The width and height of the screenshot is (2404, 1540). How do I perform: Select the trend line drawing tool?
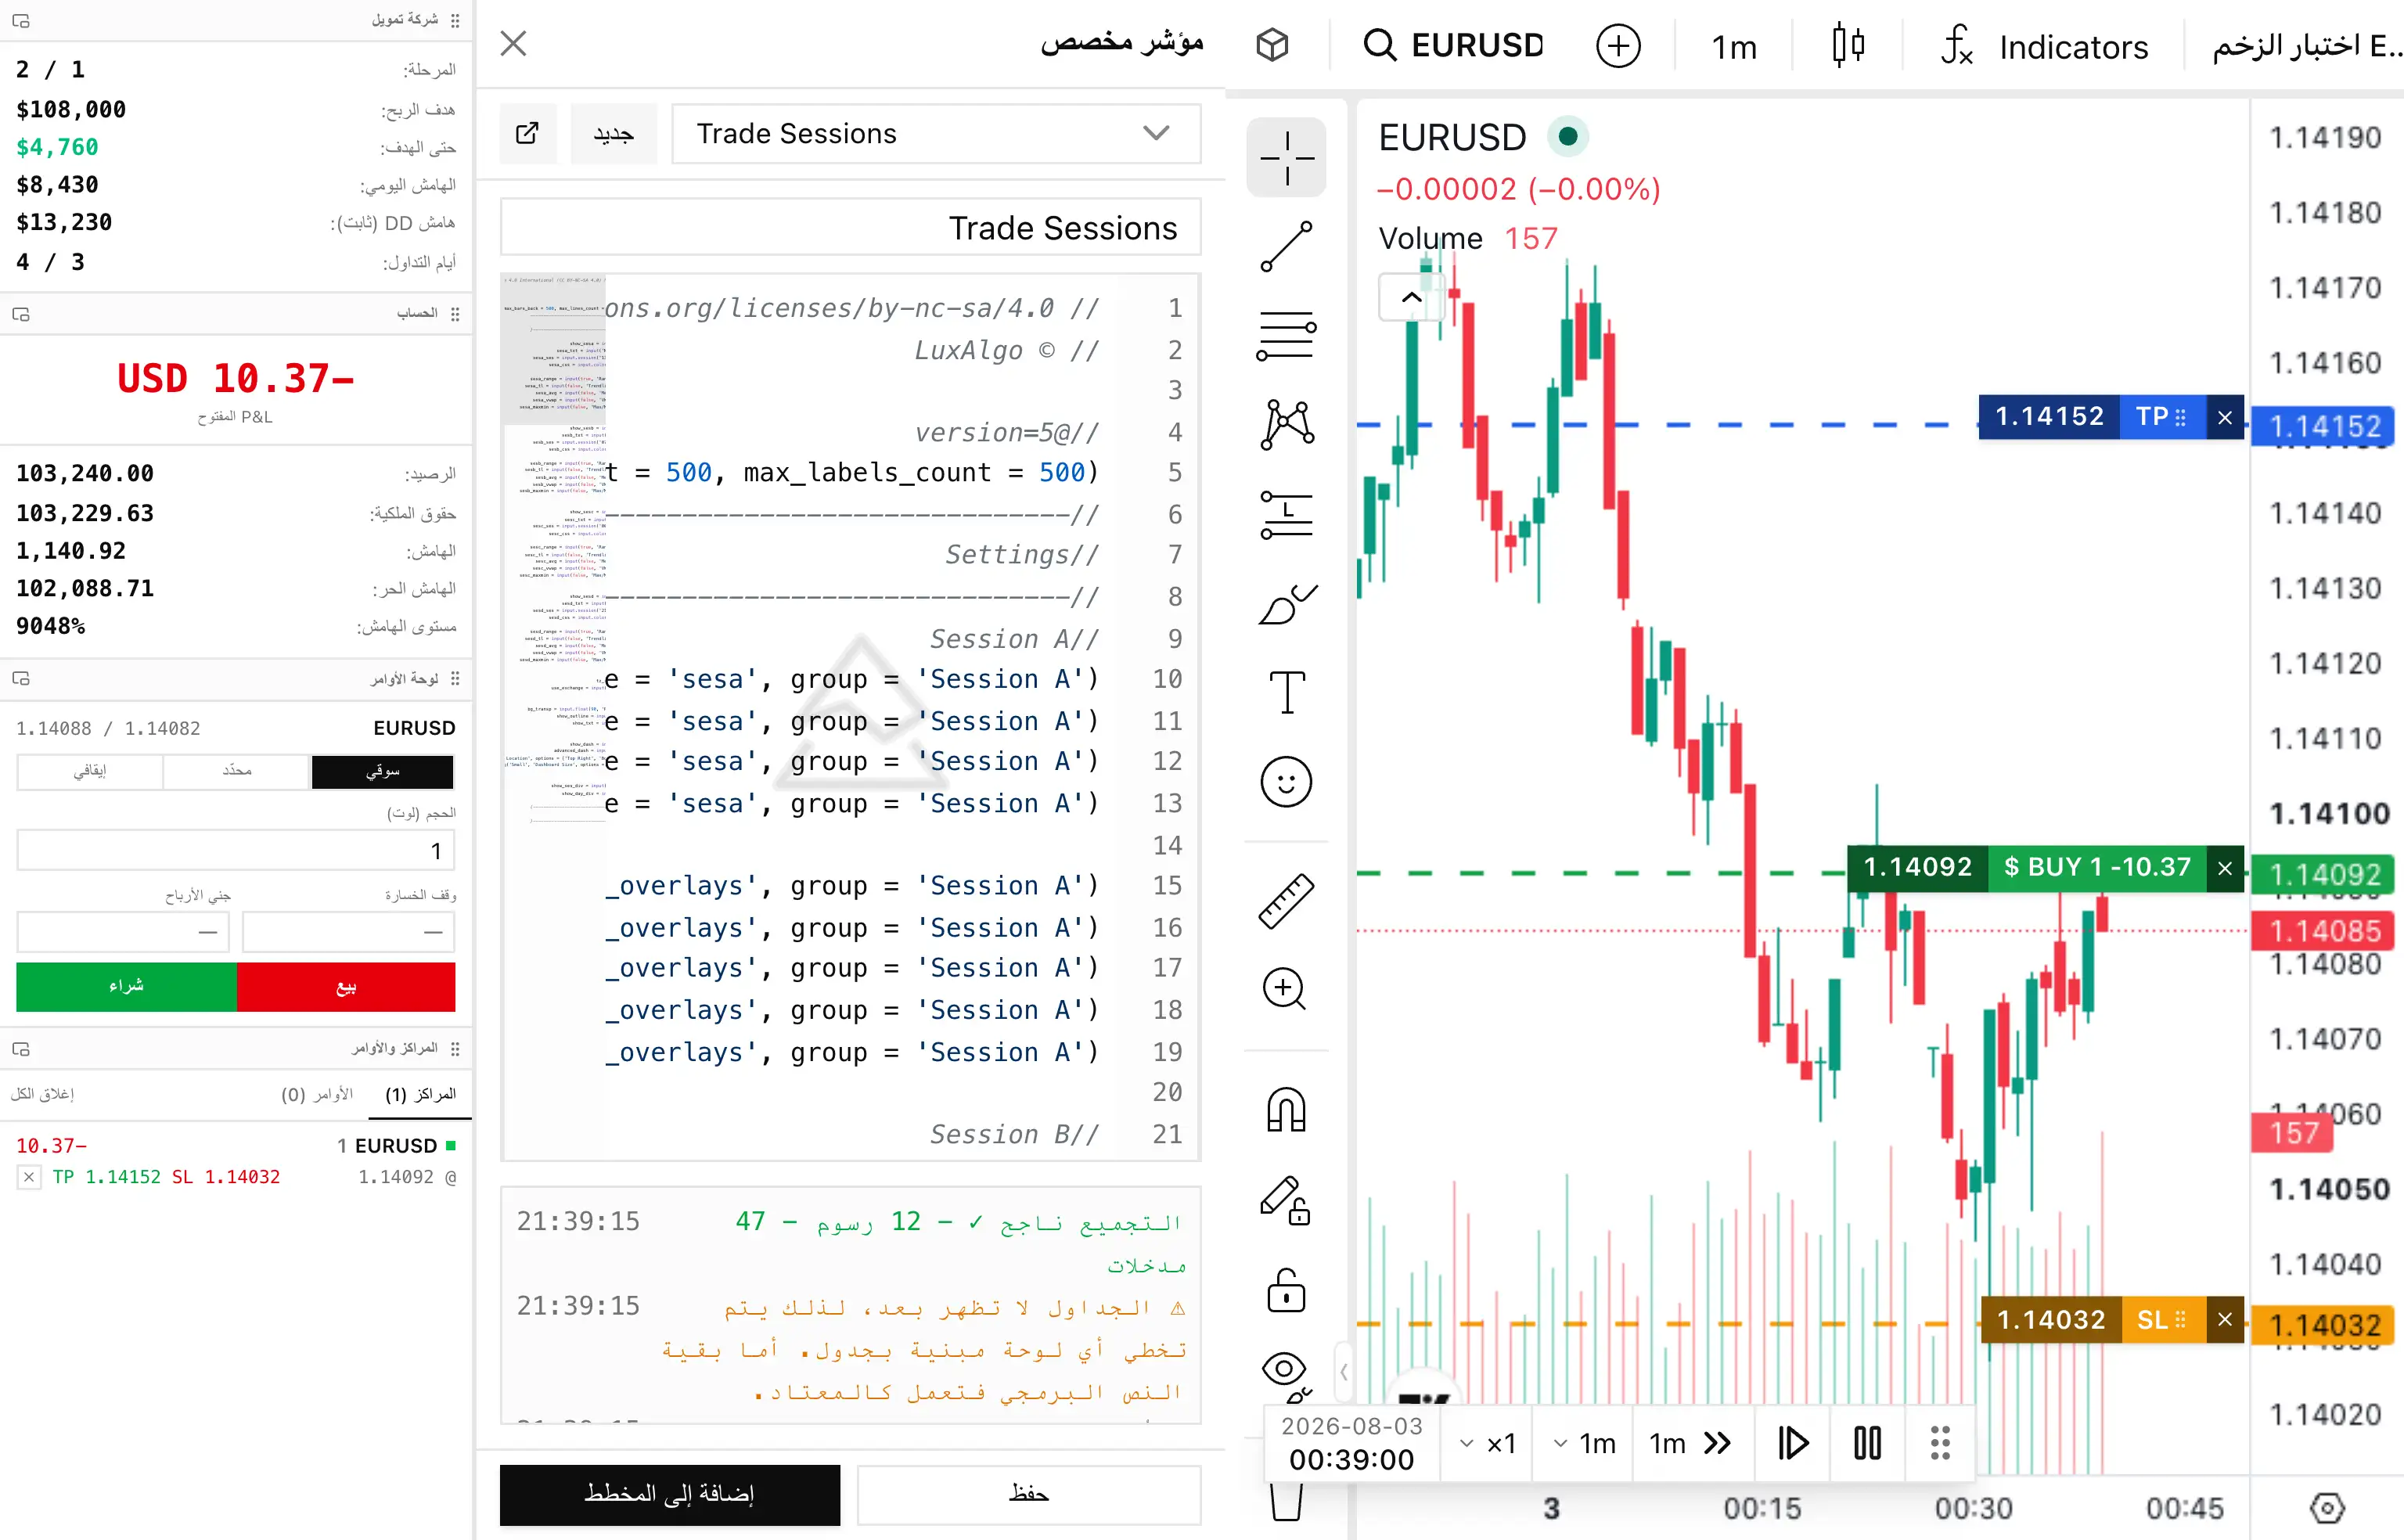pos(1286,246)
